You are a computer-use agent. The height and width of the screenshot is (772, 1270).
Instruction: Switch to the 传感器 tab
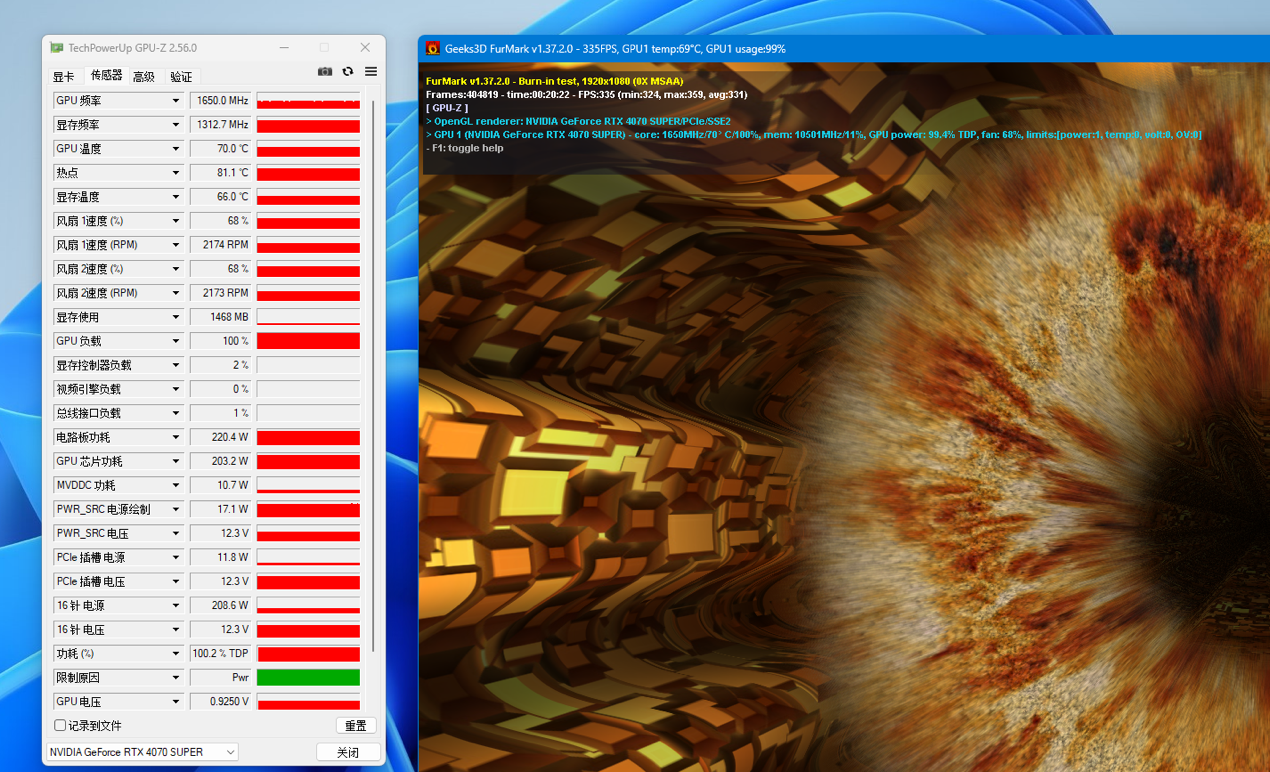click(x=106, y=75)
